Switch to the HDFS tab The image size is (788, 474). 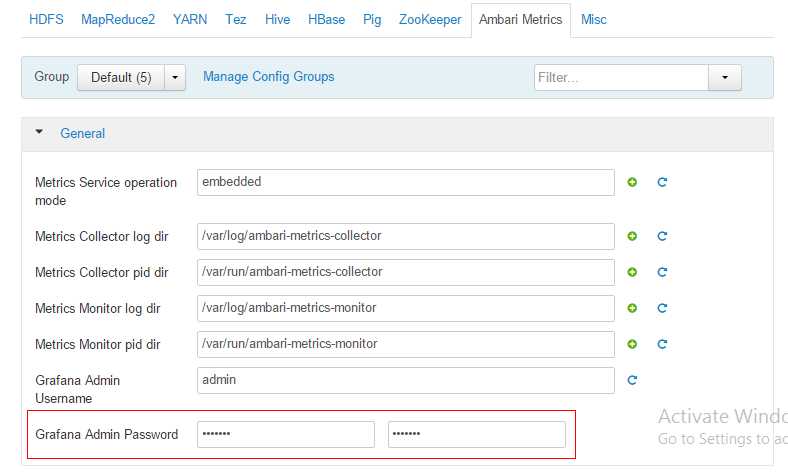tap(46, 20)
